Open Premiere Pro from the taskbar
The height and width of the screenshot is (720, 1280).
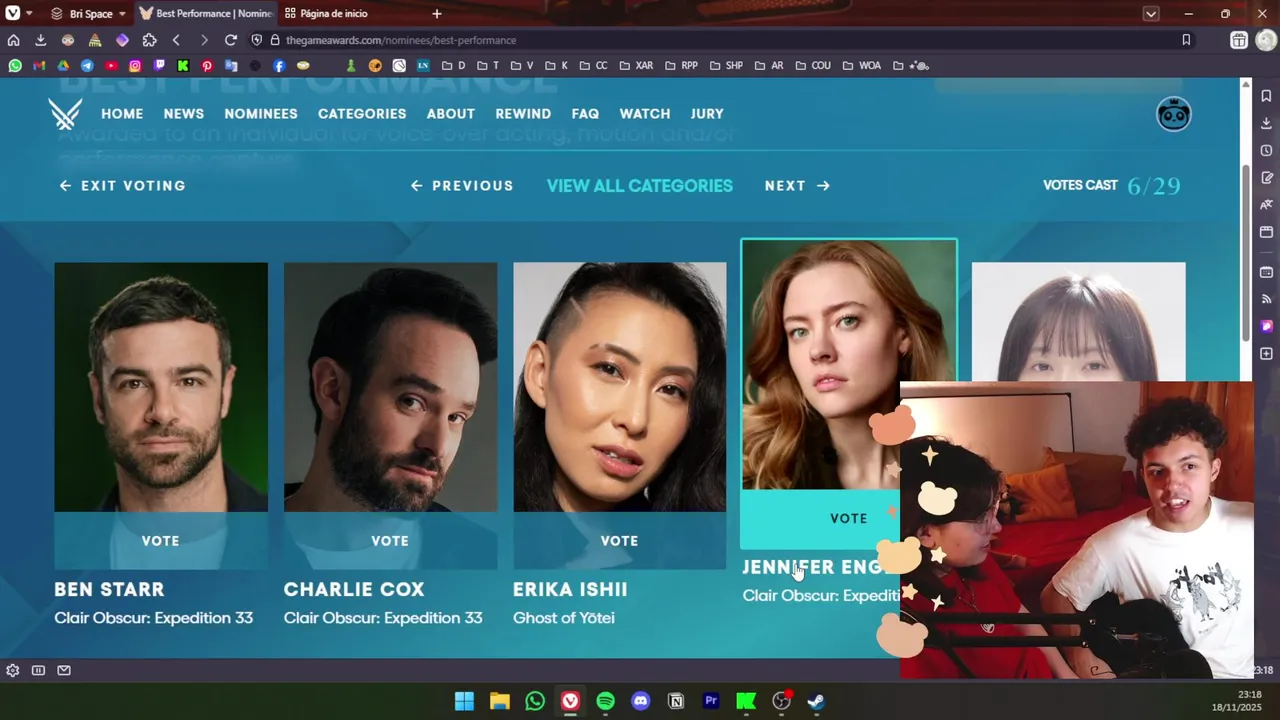(711, 701)
